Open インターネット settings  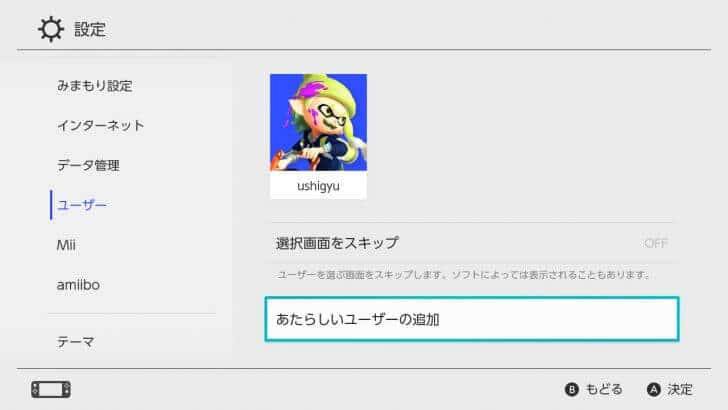(100, 125)
